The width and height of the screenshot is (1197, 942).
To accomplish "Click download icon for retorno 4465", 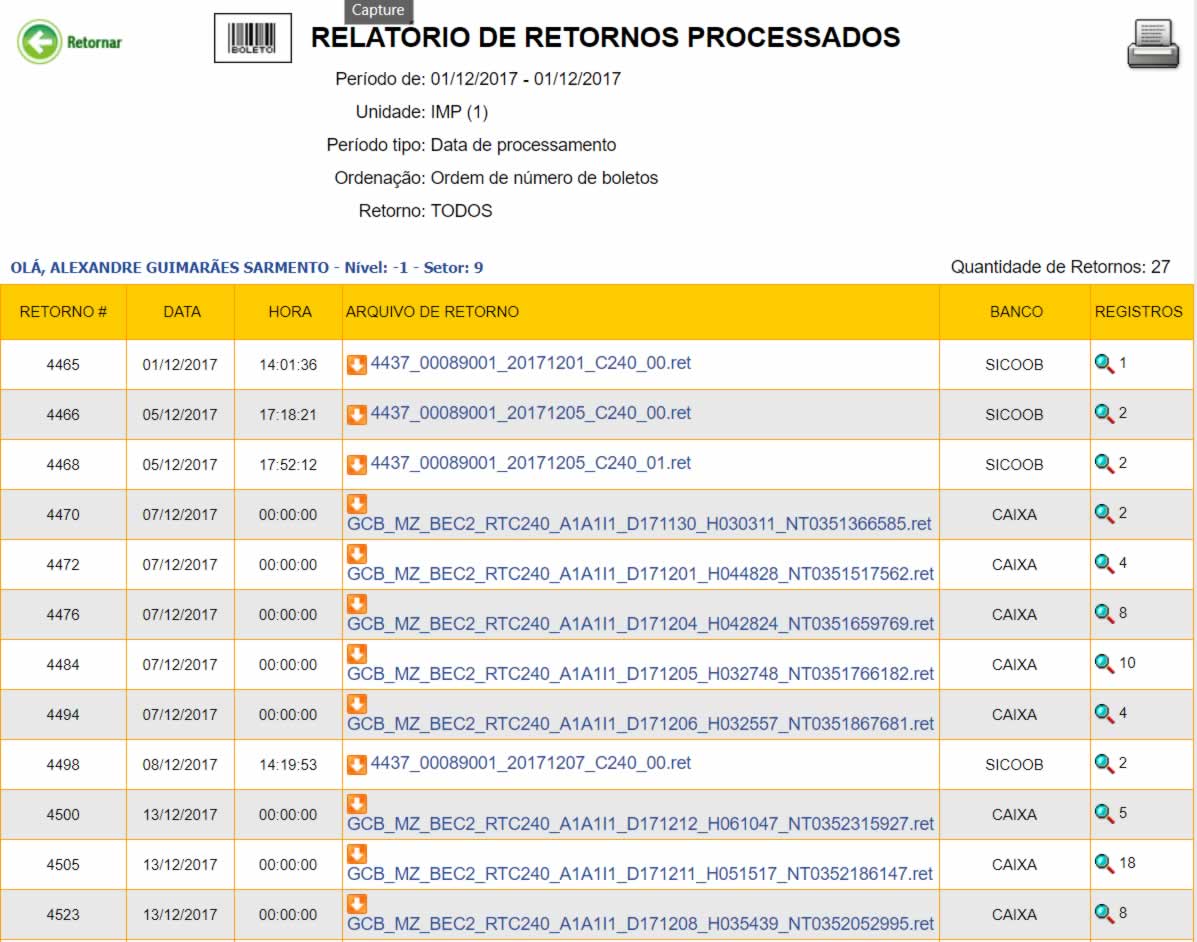I will pos(357,364).
